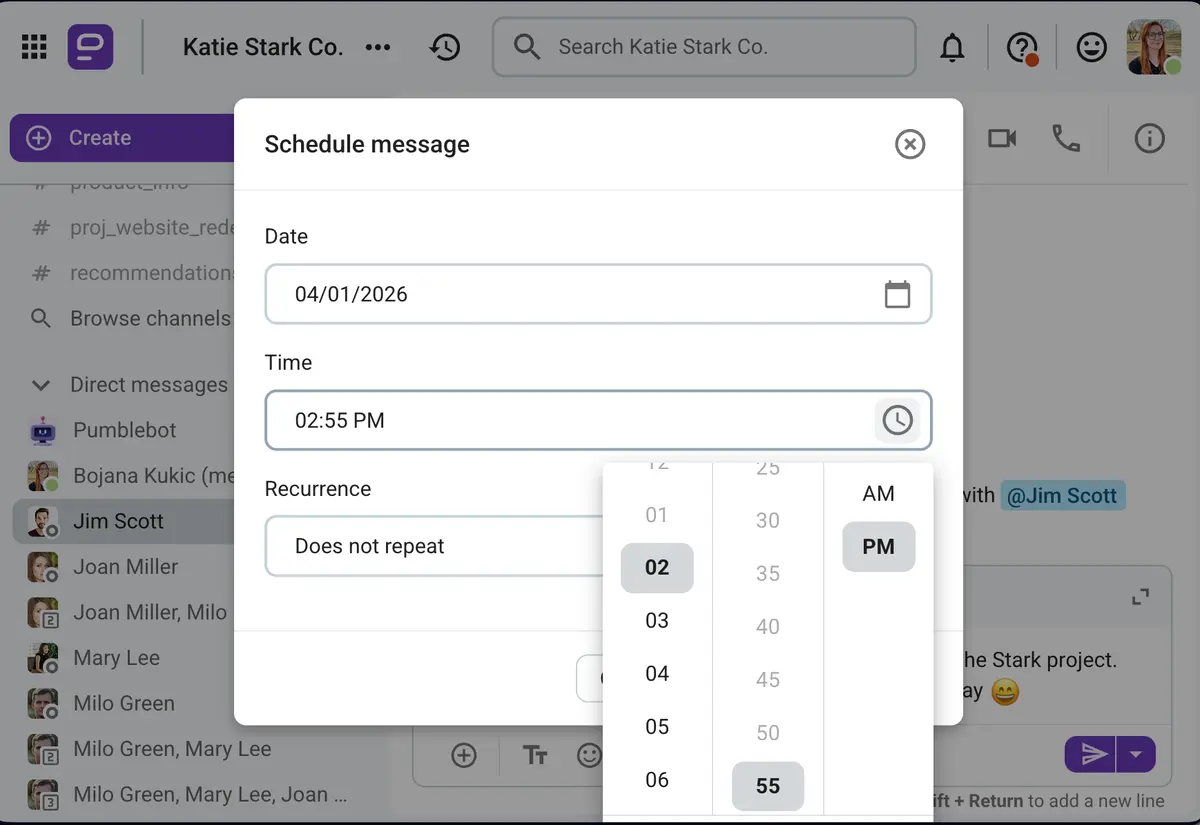1200x825 pixels.
Task: Keep PM selected in the time picker
Action: coord(878,546)
